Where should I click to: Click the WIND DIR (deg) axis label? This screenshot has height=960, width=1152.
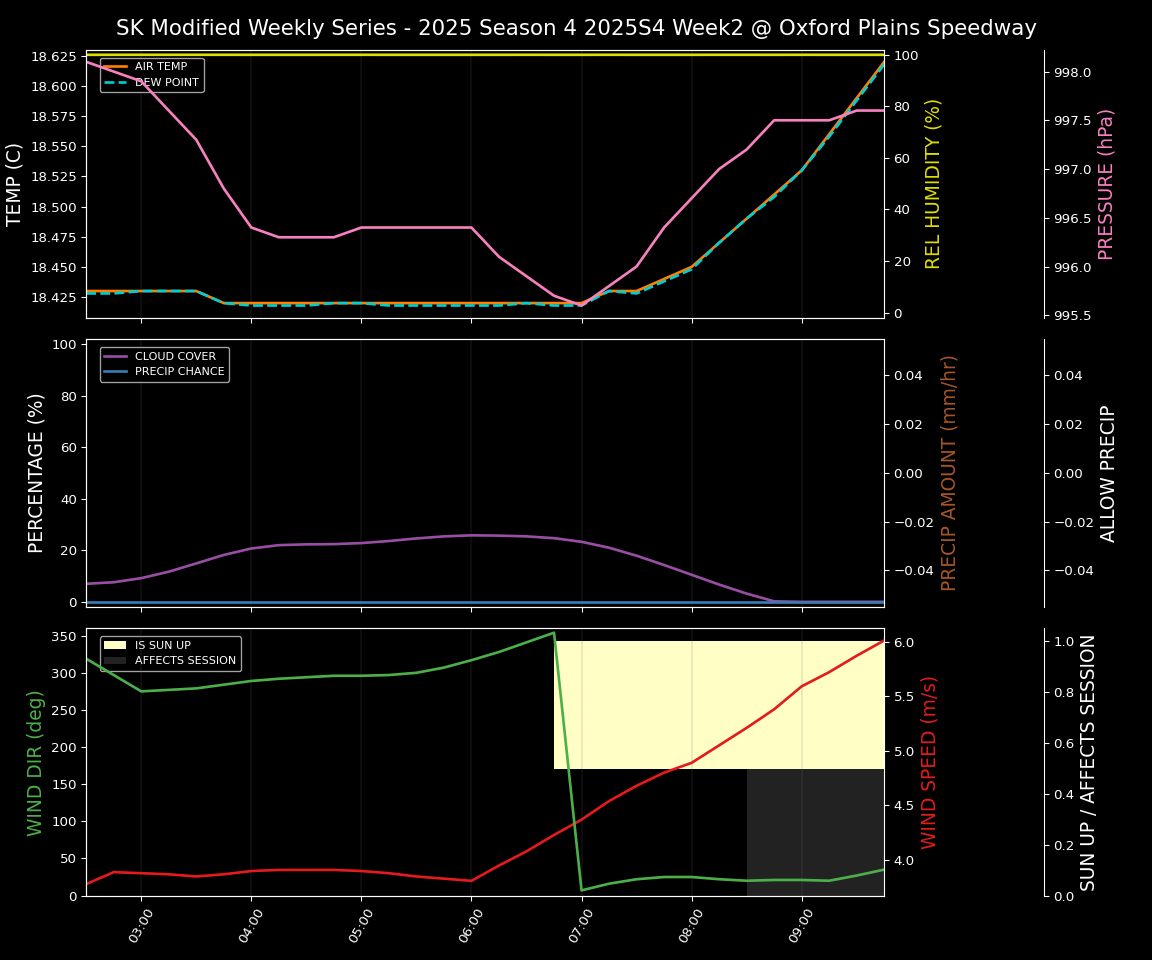coord(36,762)
